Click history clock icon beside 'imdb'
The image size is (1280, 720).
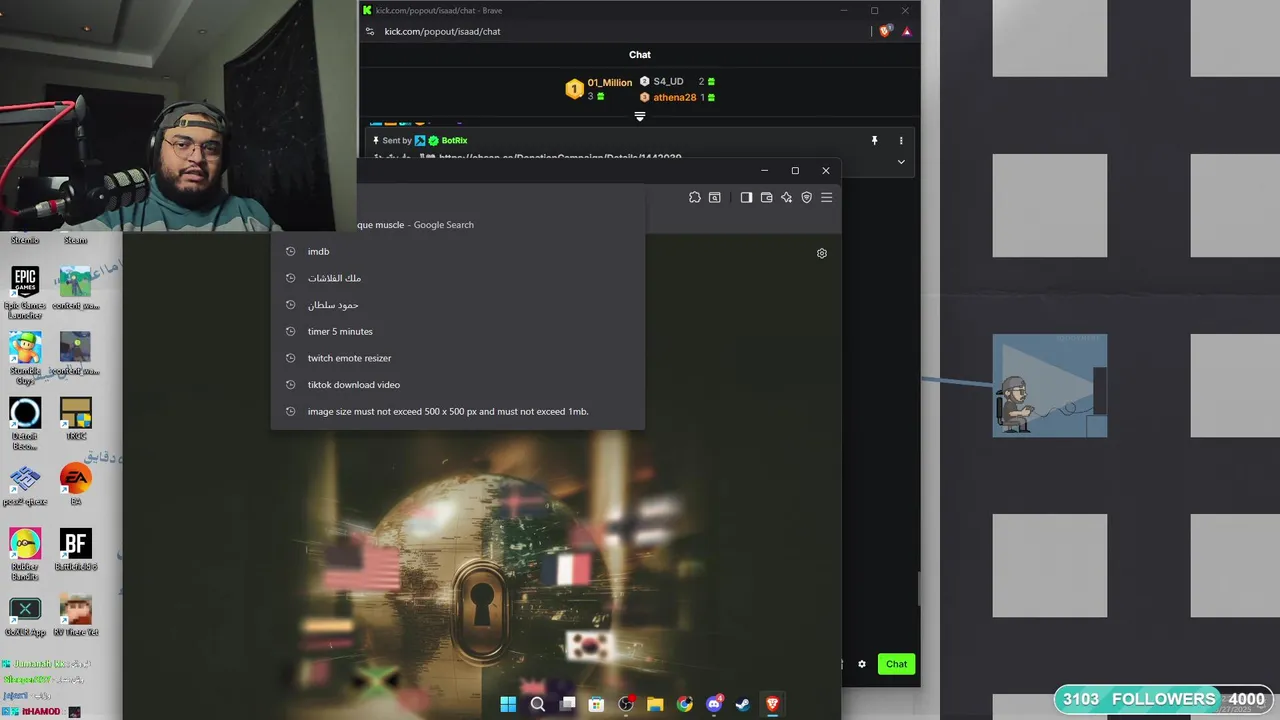click(291, 252)
